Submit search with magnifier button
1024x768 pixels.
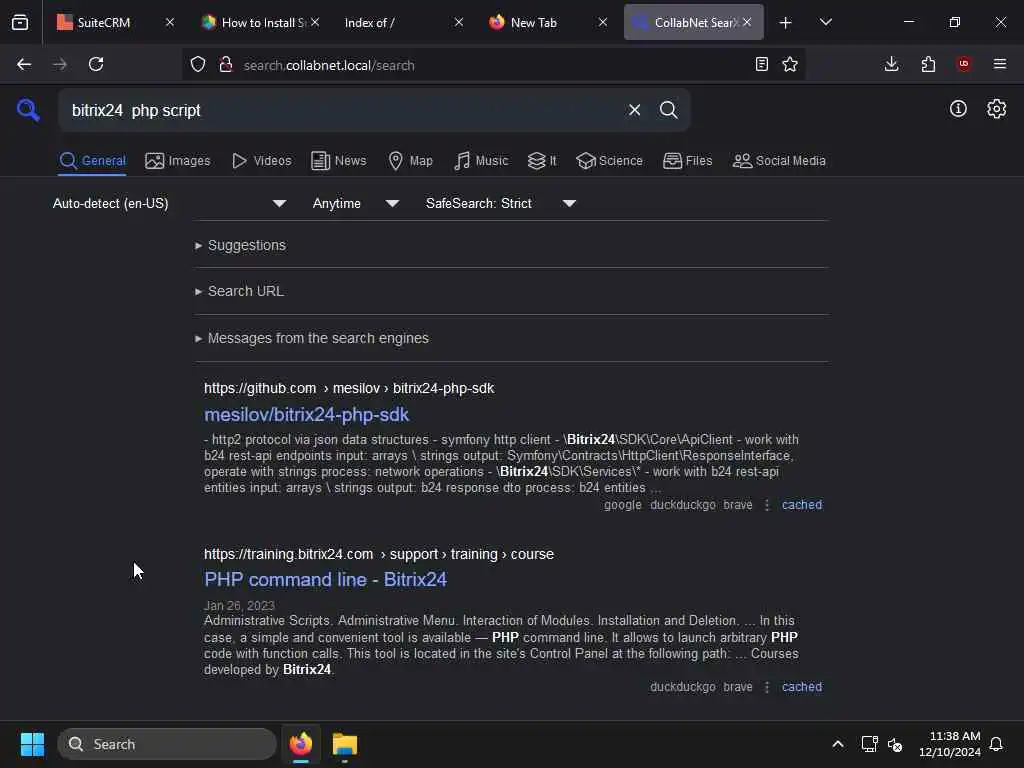tap(668, 110)
